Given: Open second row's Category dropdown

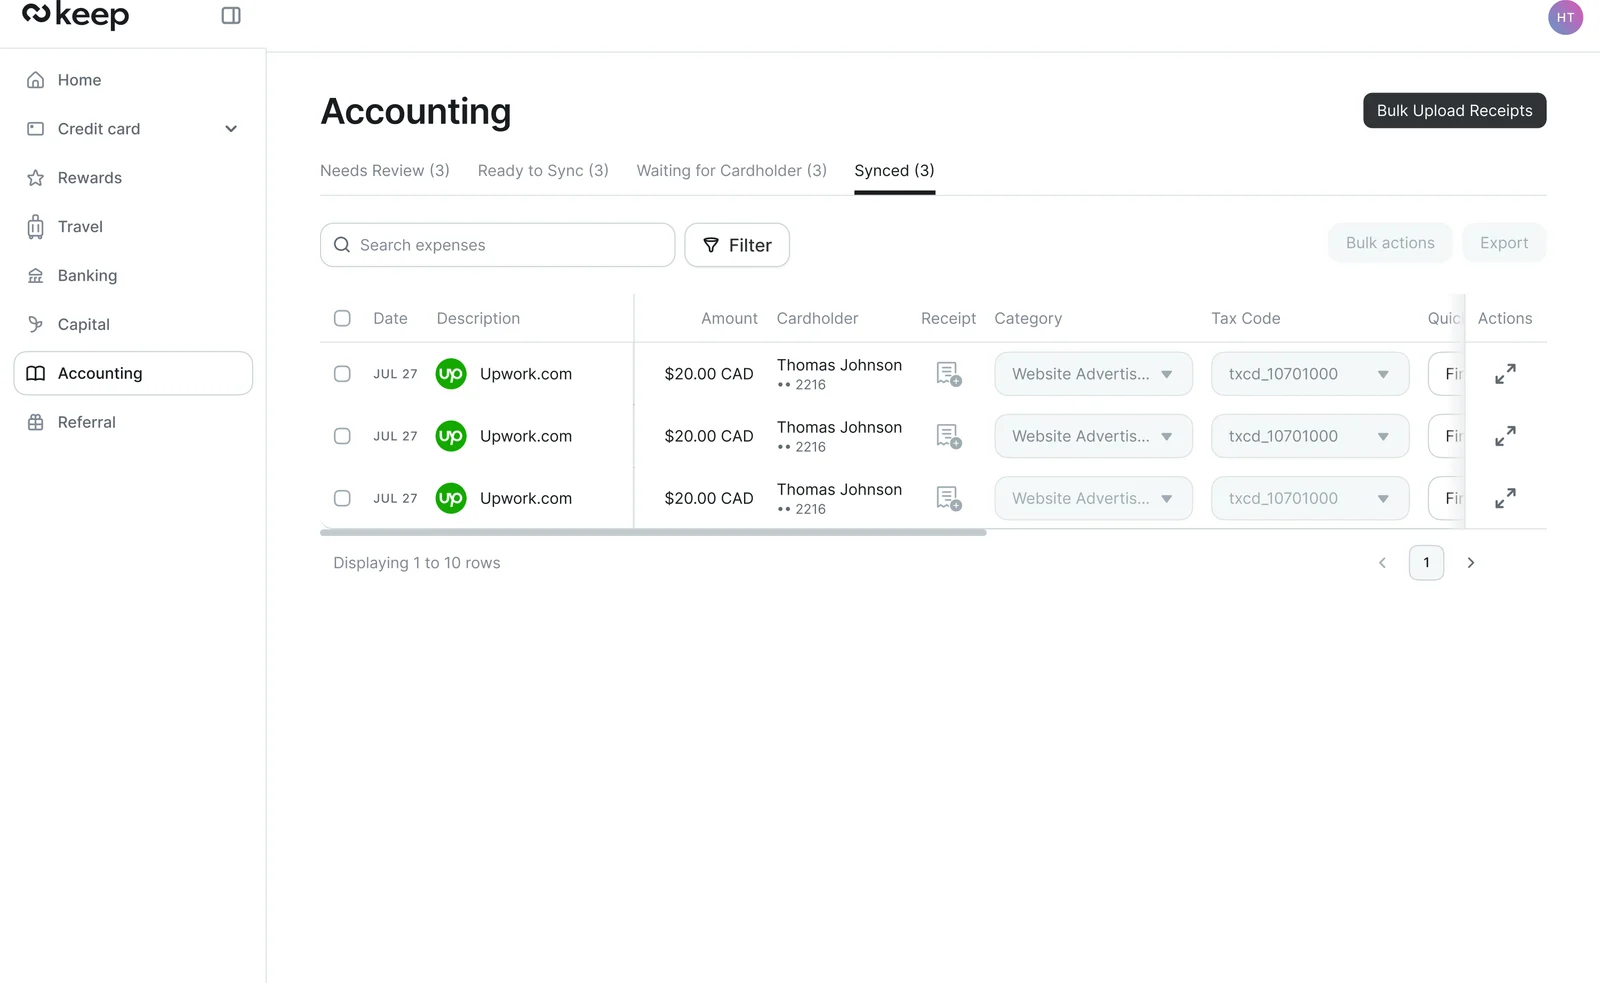Looking at the screenshot, I should pyautogui.click(x=1093, y=436).
